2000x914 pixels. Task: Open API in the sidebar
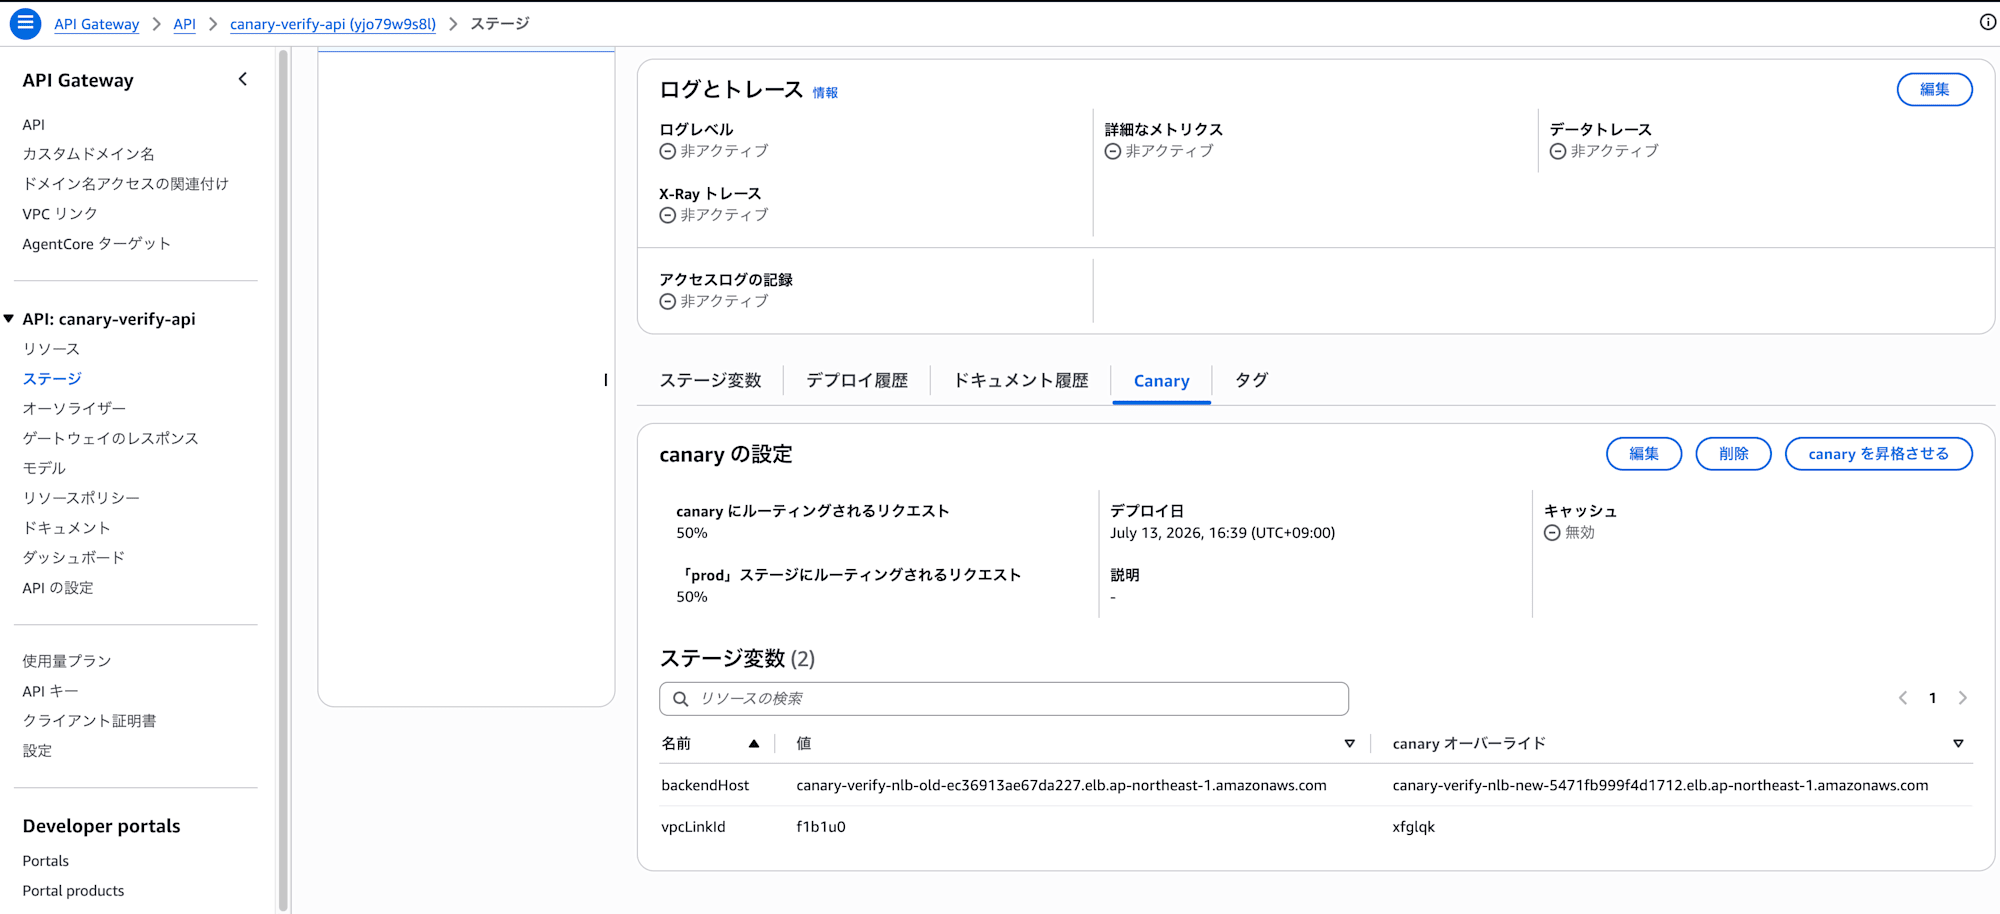[34, 124]
